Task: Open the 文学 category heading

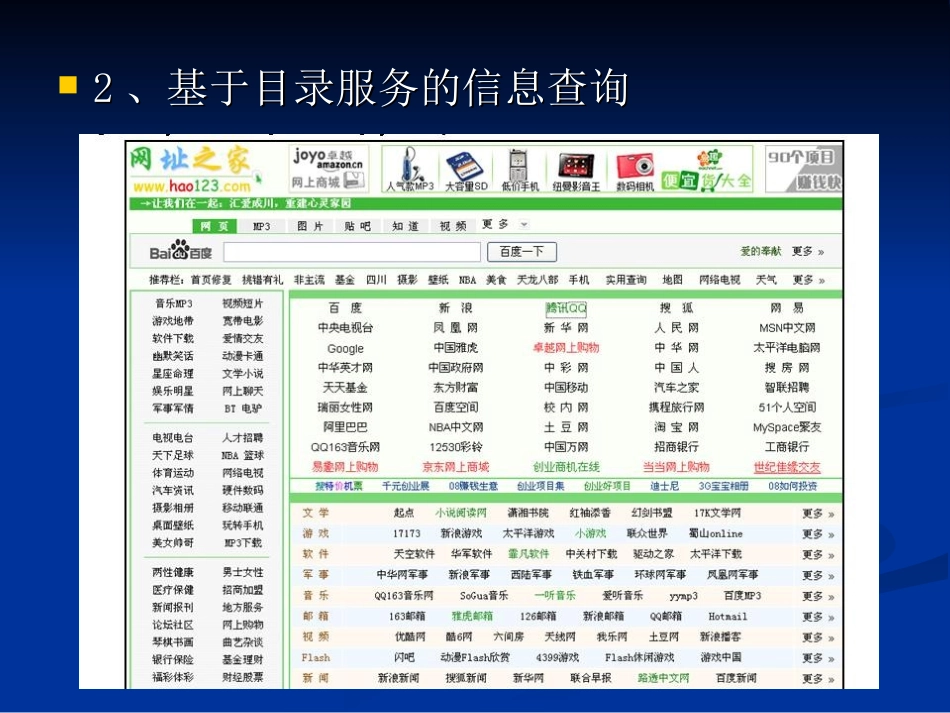Action: (316, 513)
